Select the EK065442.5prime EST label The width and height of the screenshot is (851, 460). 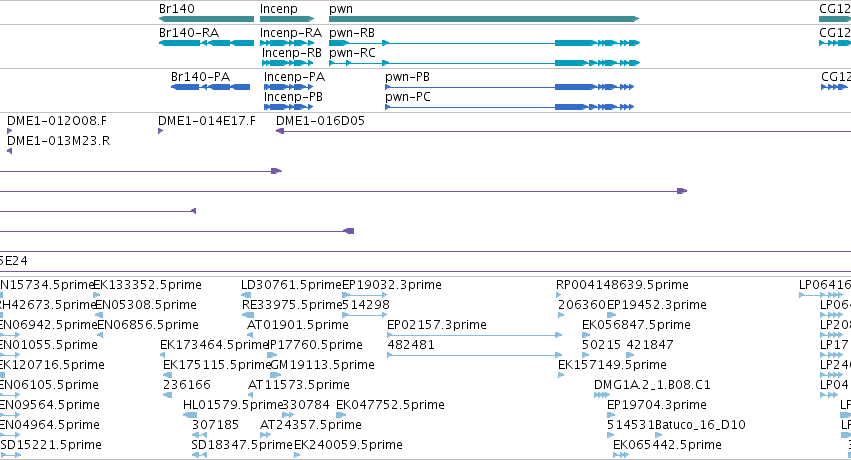[x=668, y=446]
